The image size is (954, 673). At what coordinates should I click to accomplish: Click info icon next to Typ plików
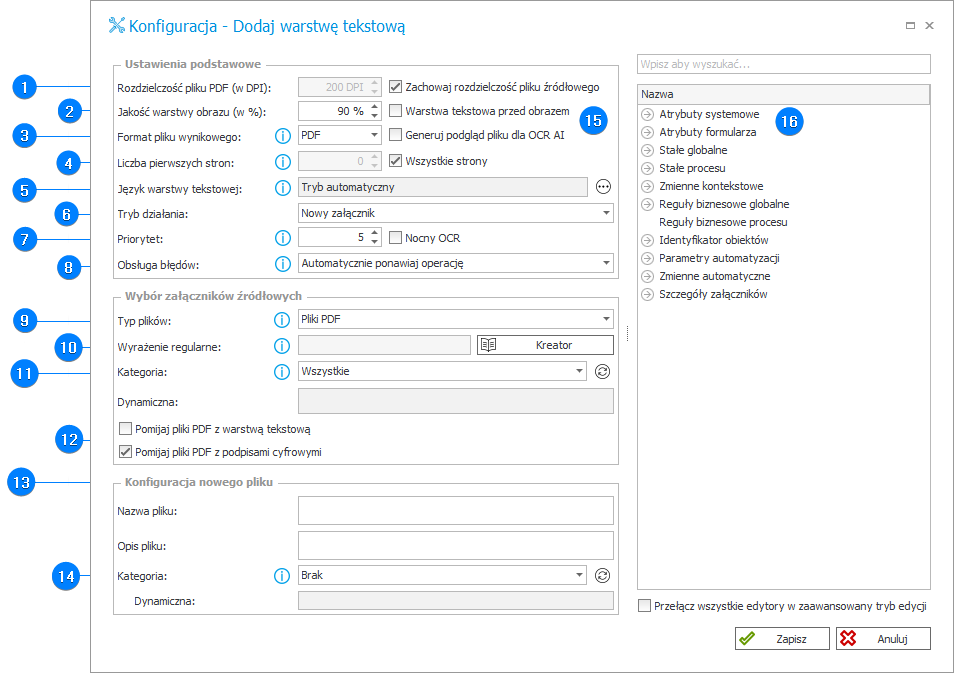(282, 320)
